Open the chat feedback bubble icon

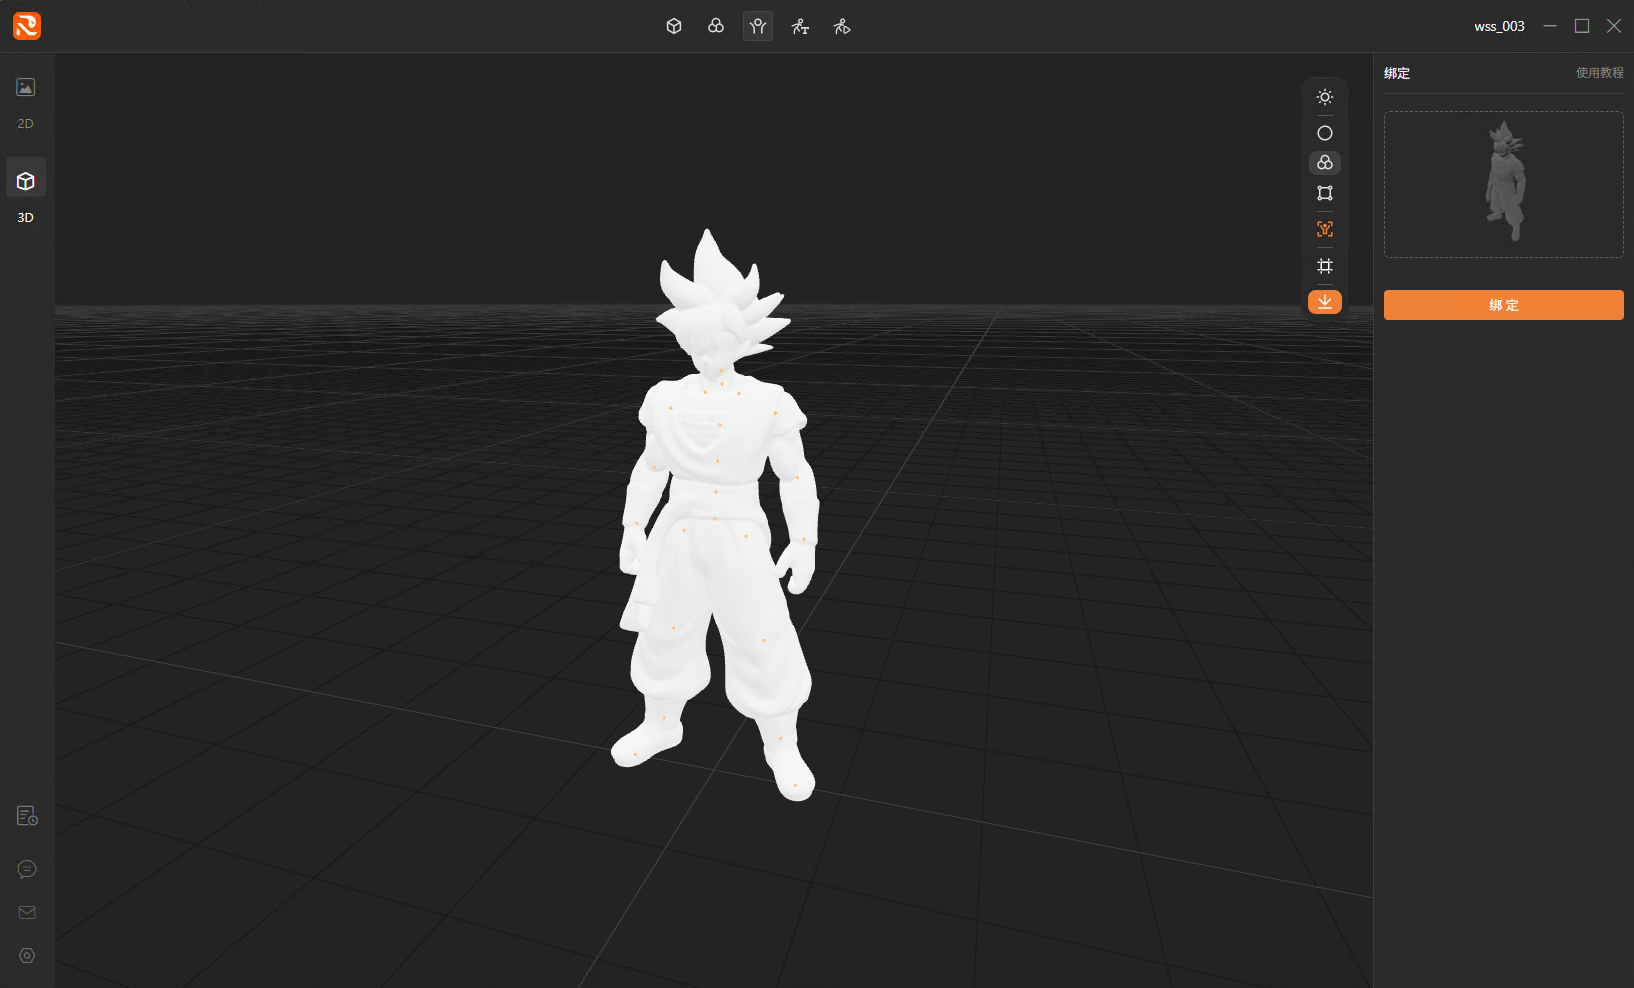(x=27, y=869)
